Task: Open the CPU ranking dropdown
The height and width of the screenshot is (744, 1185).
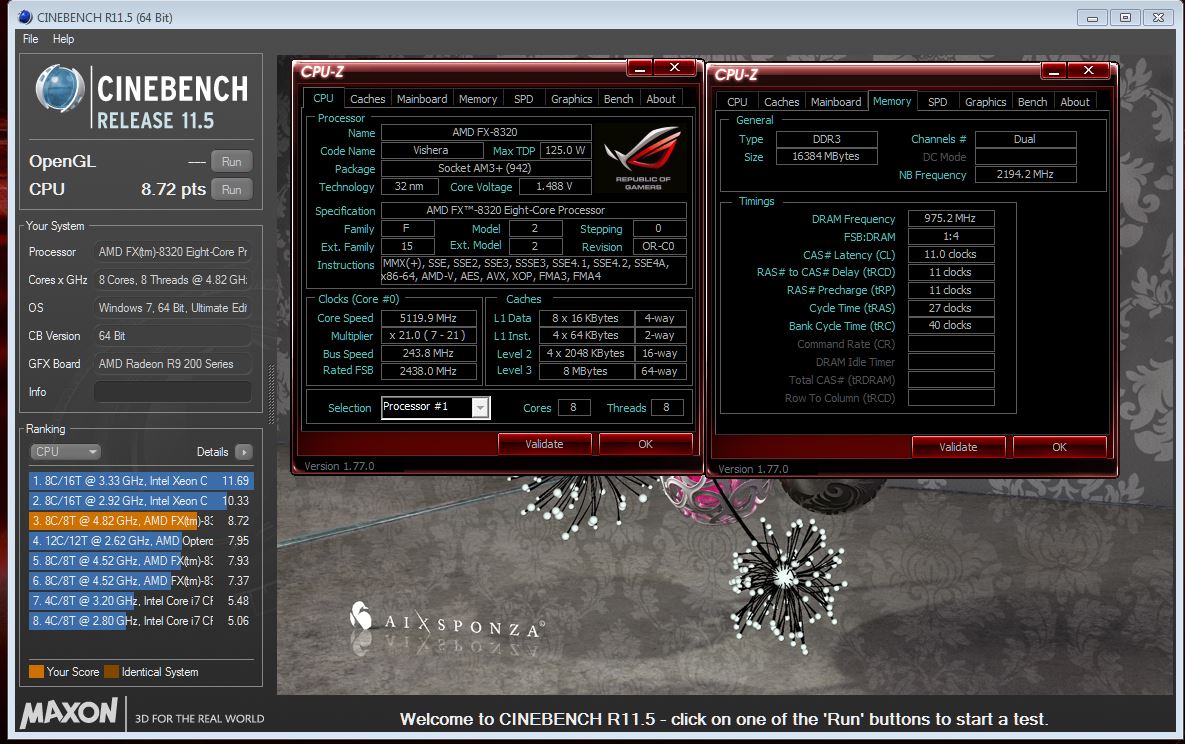Action: click(x=65, y=451)
